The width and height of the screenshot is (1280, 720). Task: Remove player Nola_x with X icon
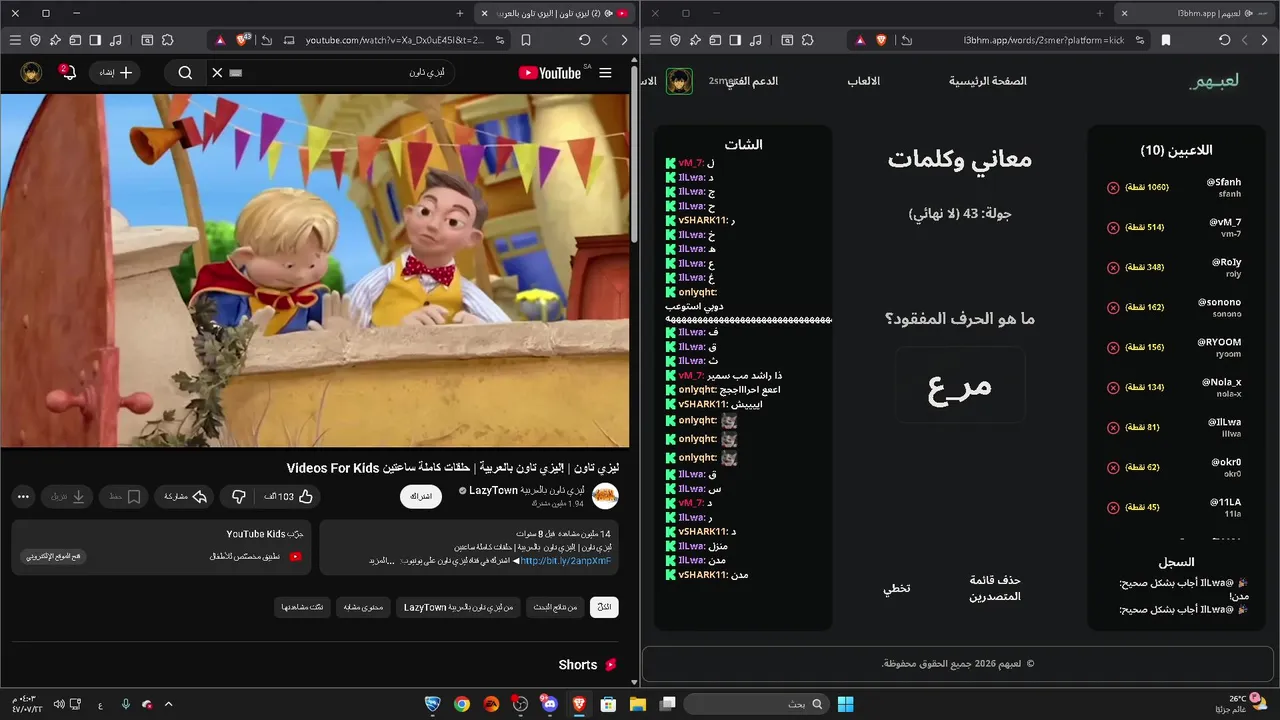(1113, 388)
